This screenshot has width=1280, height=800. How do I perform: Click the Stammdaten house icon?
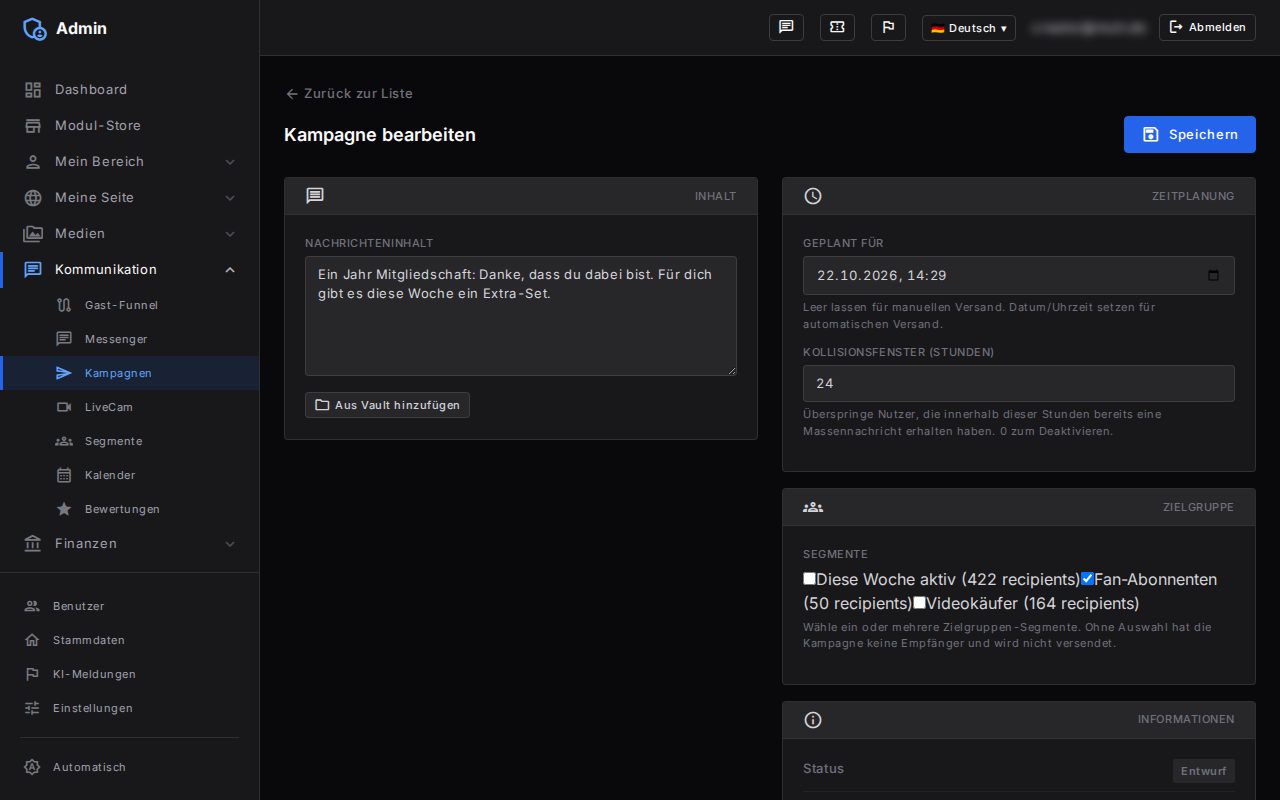[x=32, y=640]
